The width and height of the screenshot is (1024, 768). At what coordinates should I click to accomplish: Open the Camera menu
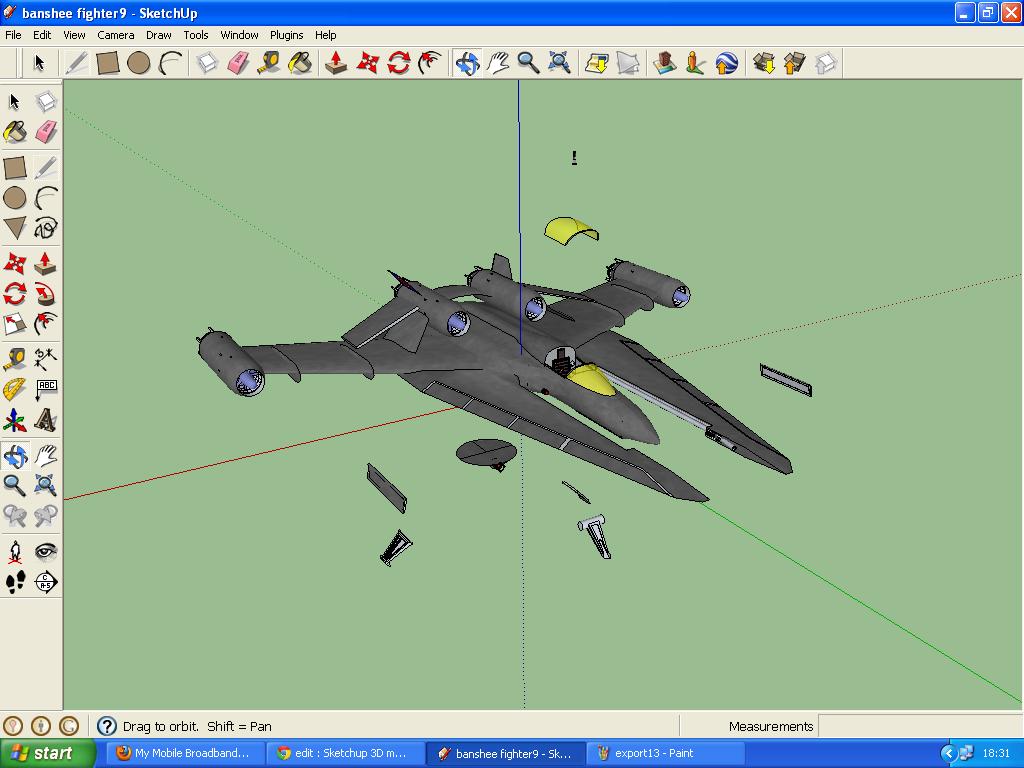click(116, 35)
